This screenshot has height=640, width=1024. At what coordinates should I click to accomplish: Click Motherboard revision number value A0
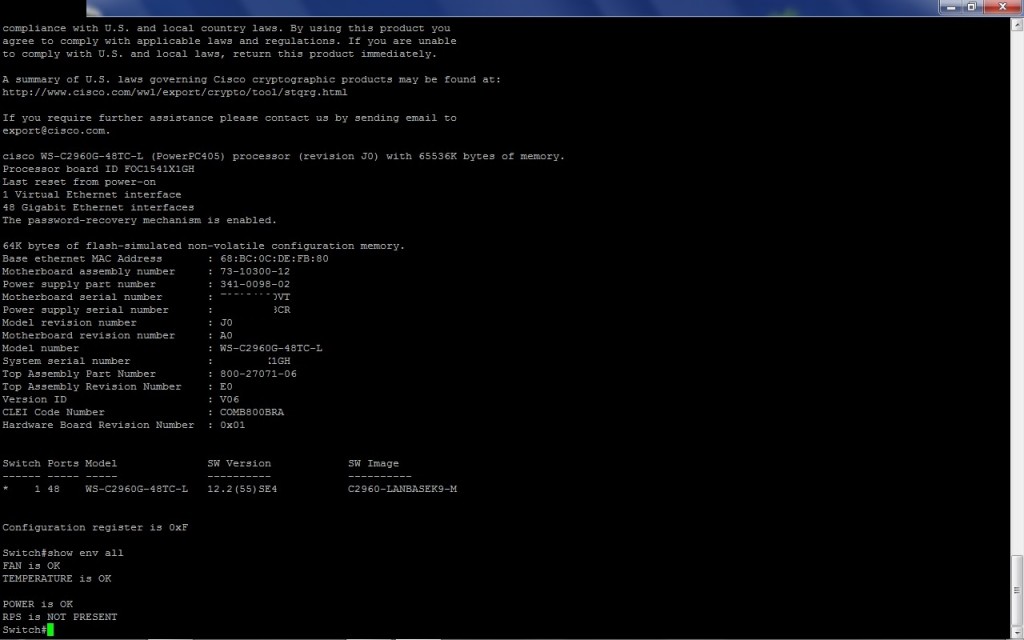226,335
